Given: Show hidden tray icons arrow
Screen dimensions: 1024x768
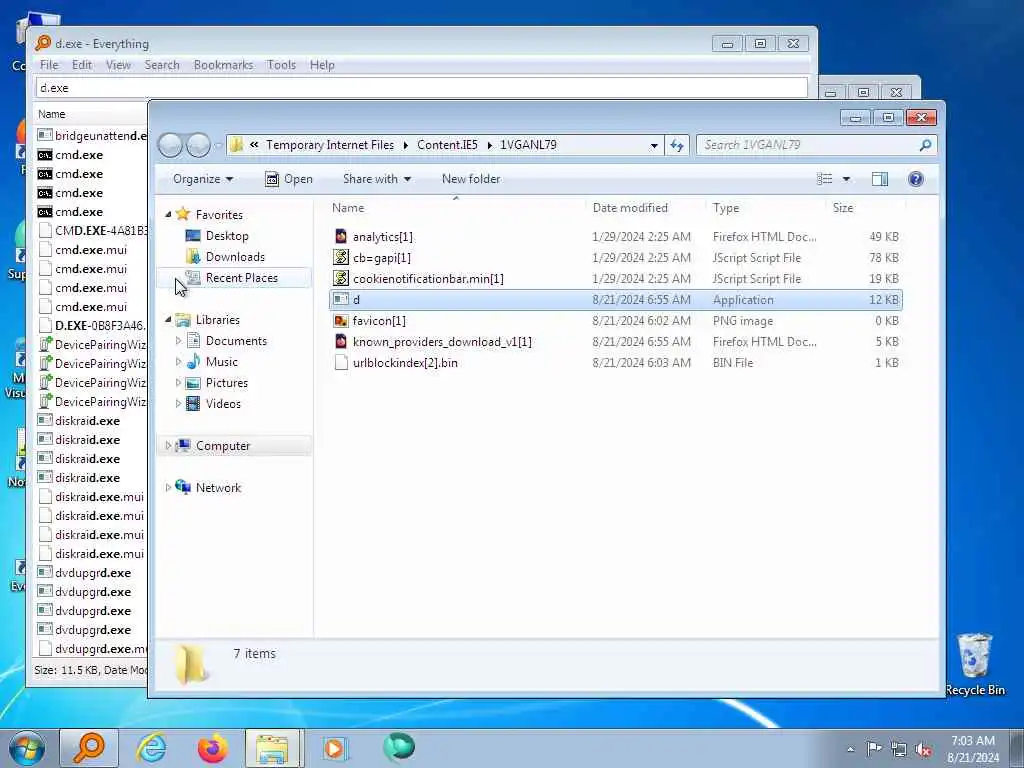Looking at the screenshot, I should (x=850, y=749).
